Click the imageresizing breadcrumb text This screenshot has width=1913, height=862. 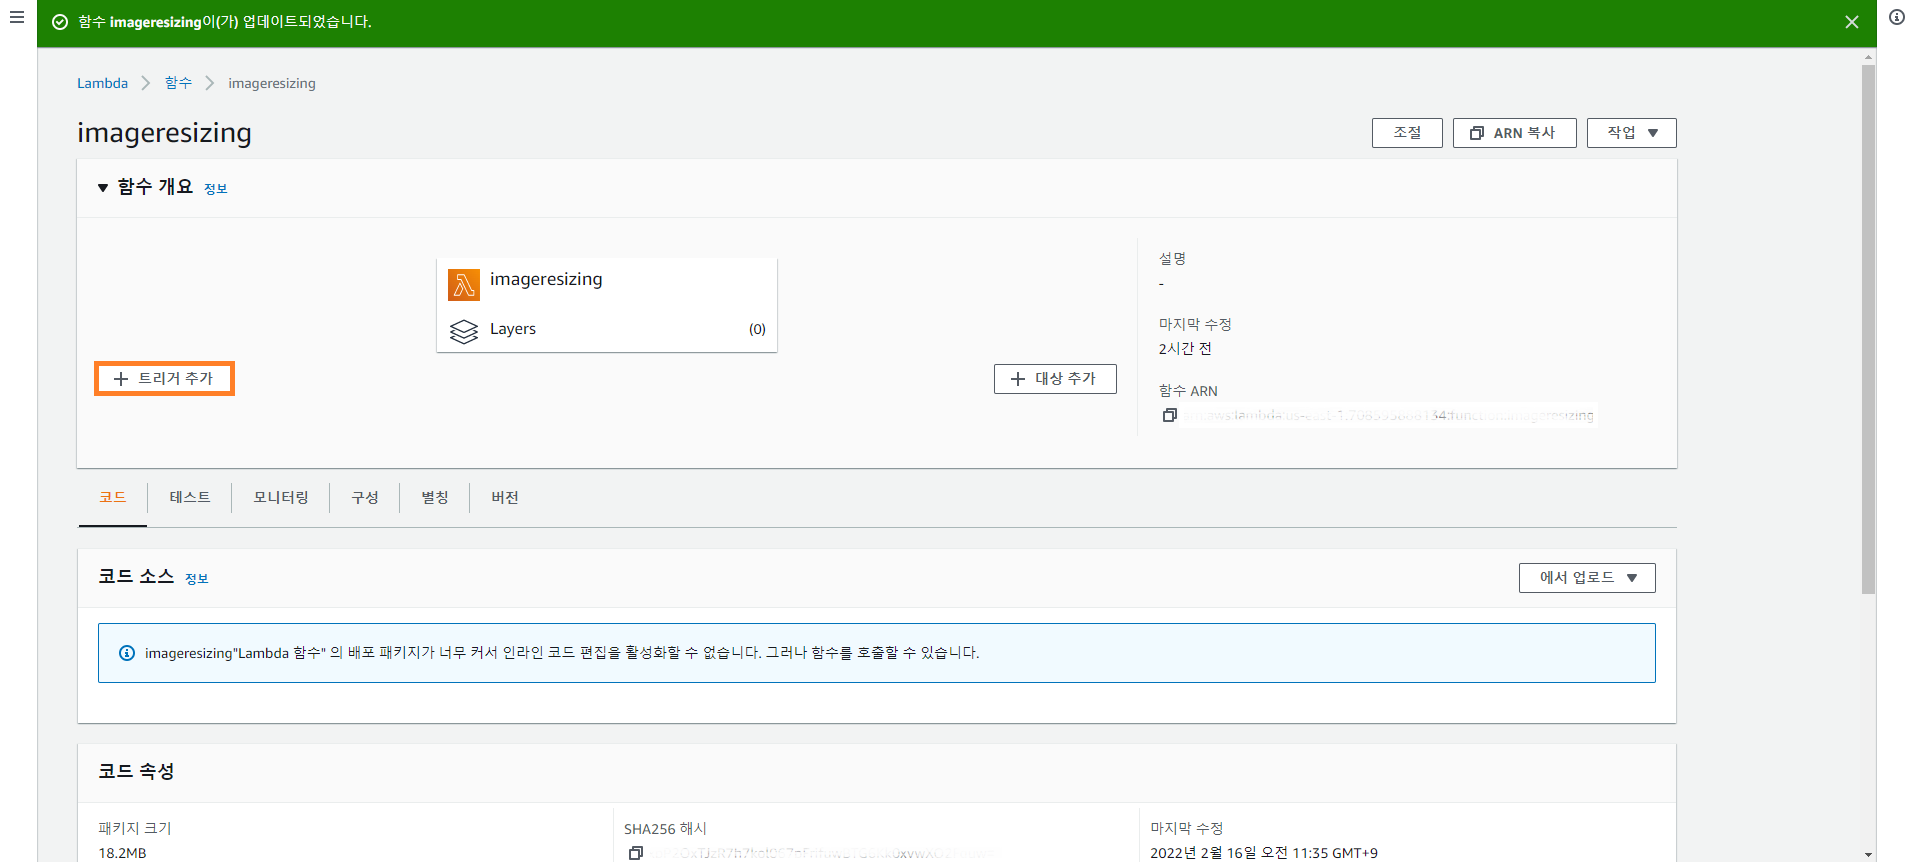click(x=272, y=83)
